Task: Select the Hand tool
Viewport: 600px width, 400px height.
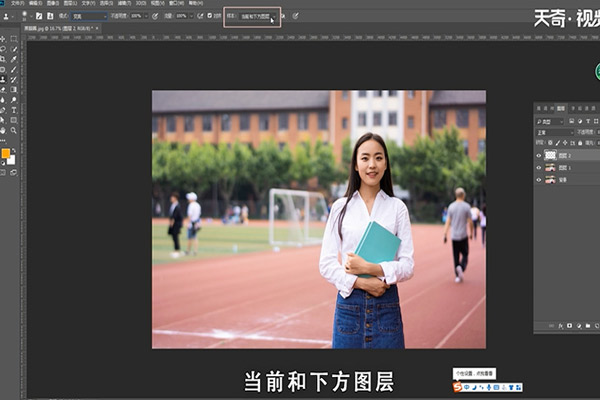Action: click(3, 130)
